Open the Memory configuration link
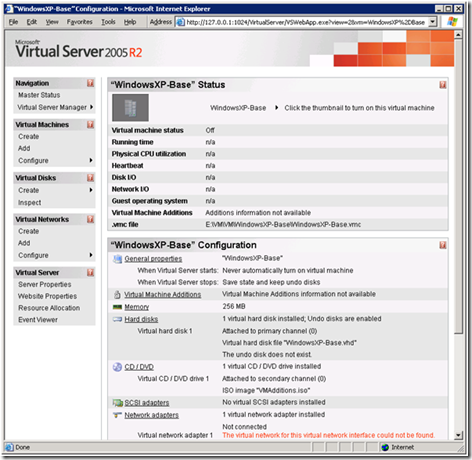Viewport: 472px width, 460px height. tap(137, 307)
